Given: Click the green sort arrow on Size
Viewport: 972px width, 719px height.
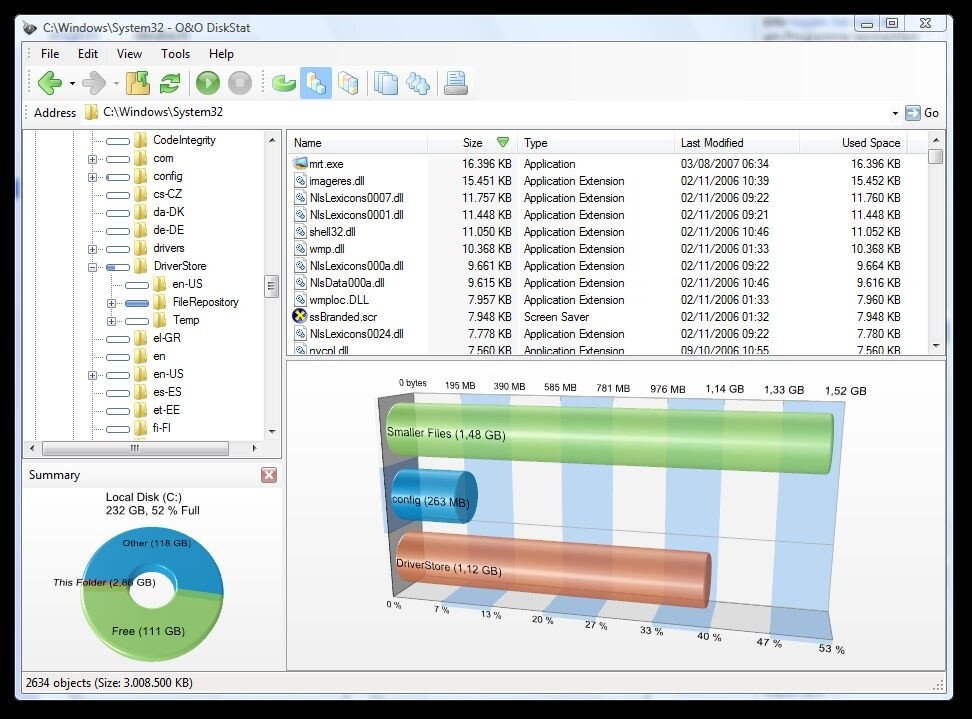Looking at the screenshot, I should 503,142.
